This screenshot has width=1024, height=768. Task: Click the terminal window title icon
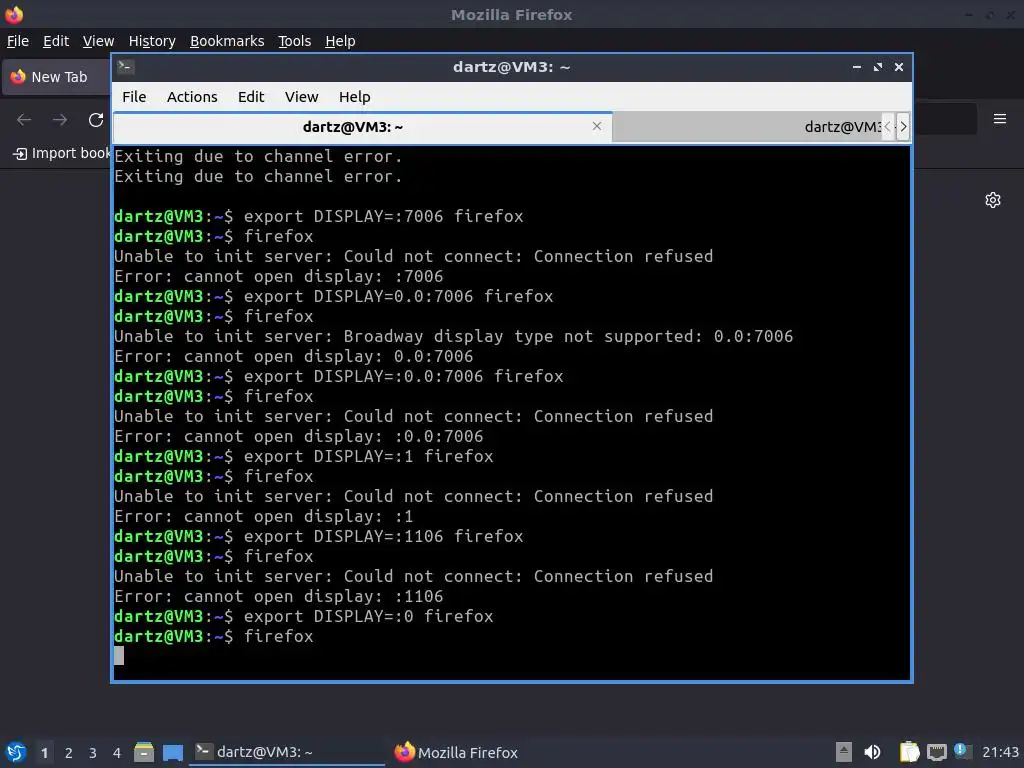[126, 67]
